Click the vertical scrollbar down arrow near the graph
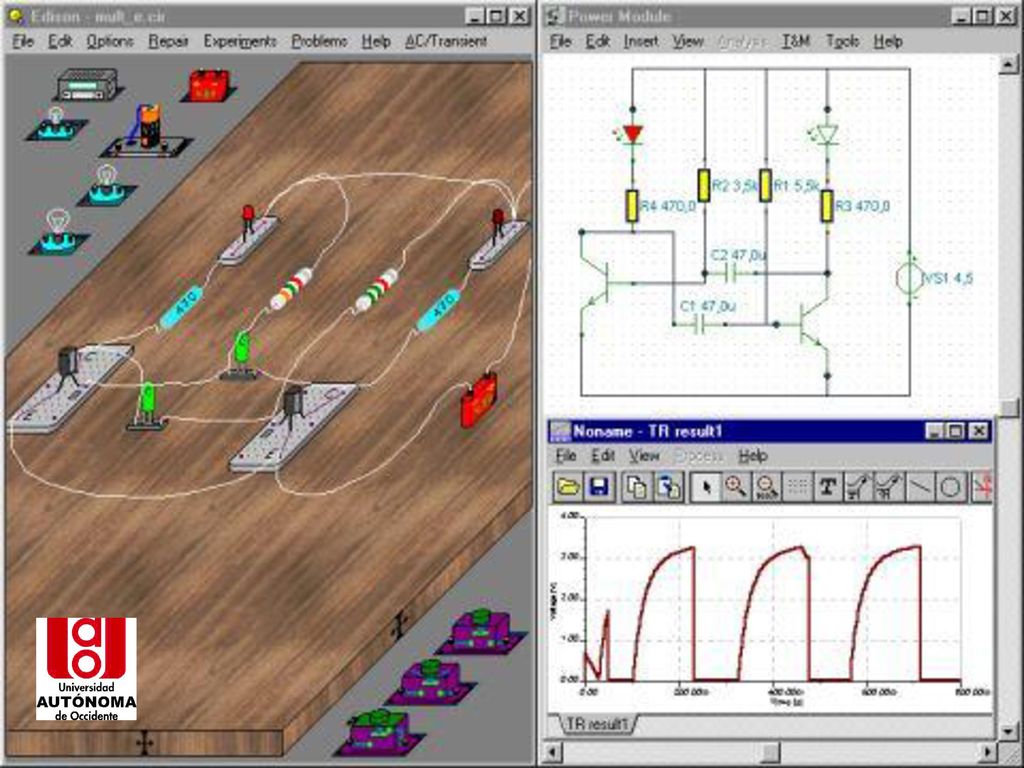Screen dimensions: 1024x768 coord(1008,732)
